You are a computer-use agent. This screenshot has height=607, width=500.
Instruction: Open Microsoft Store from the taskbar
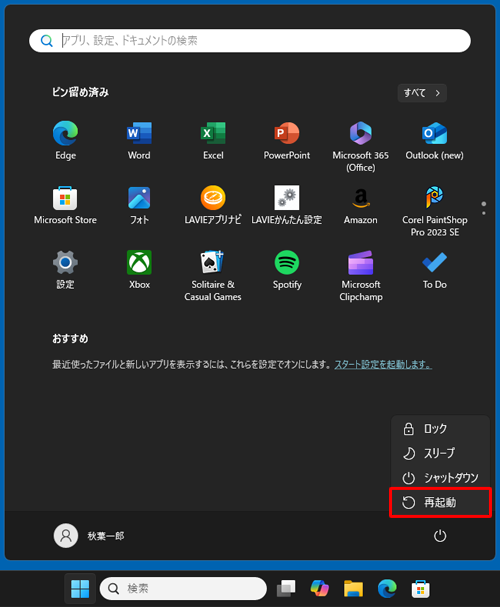(x=421, y=588)
